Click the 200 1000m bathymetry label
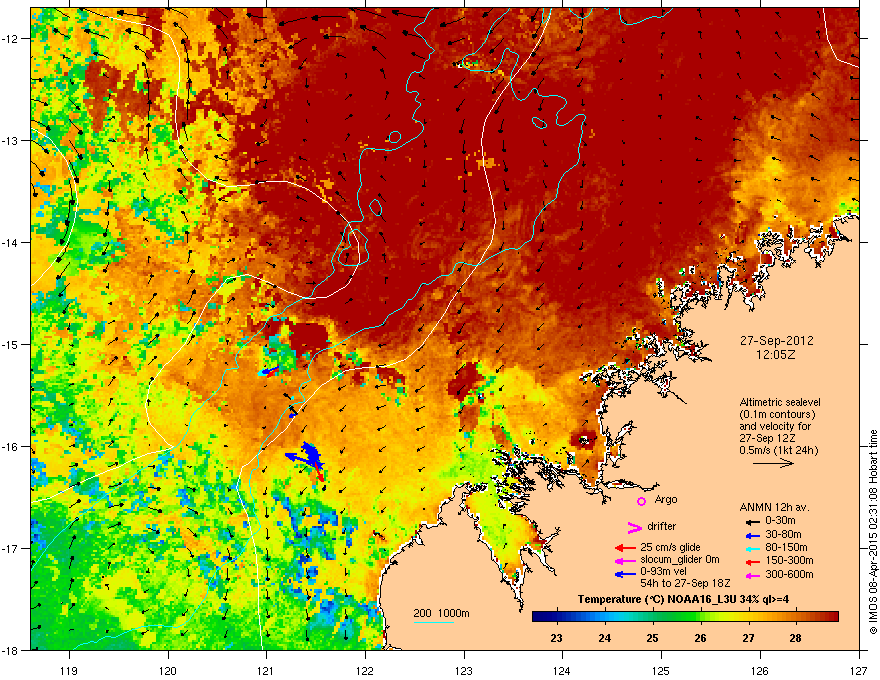 441,613
